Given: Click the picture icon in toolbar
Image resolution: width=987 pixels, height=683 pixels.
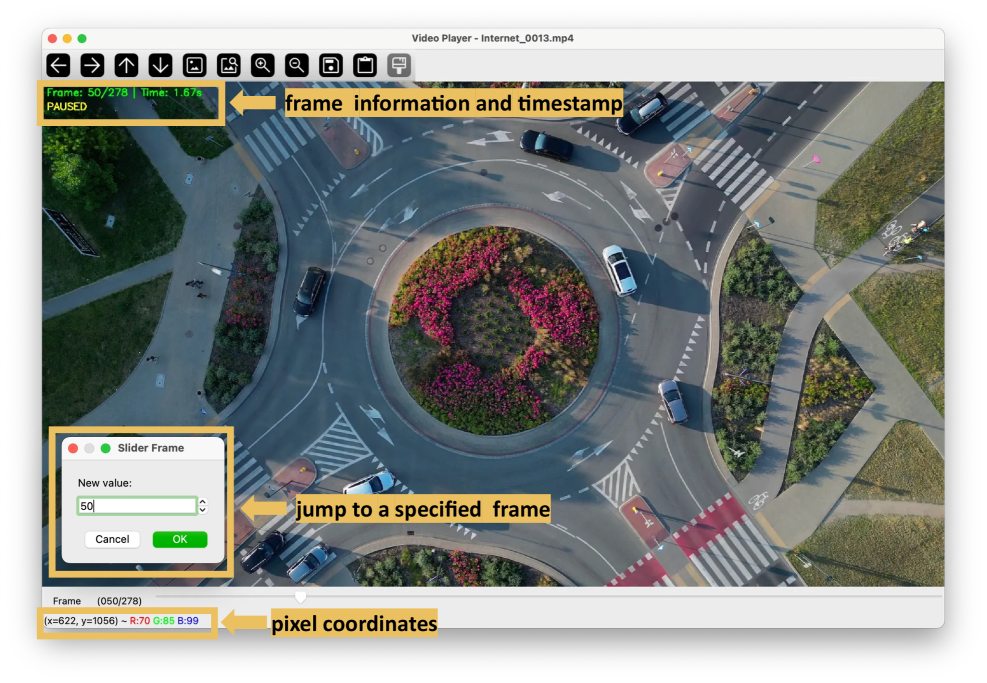Looking at the screenshot, I should pyautogui.click(x=195, y=66).
